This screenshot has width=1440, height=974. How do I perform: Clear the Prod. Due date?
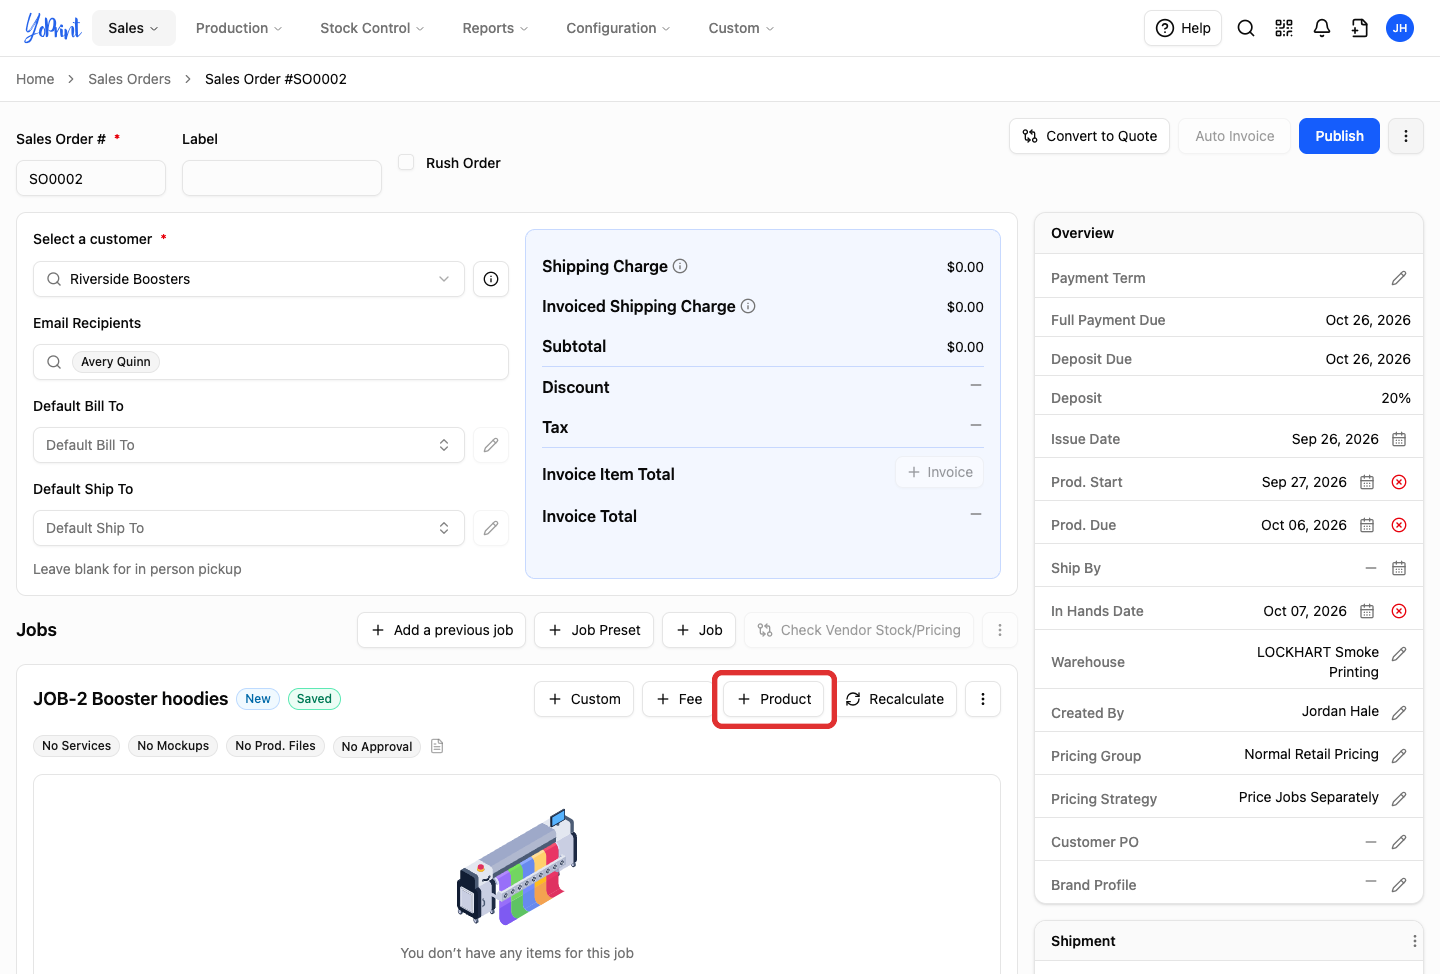[1399, 525]
